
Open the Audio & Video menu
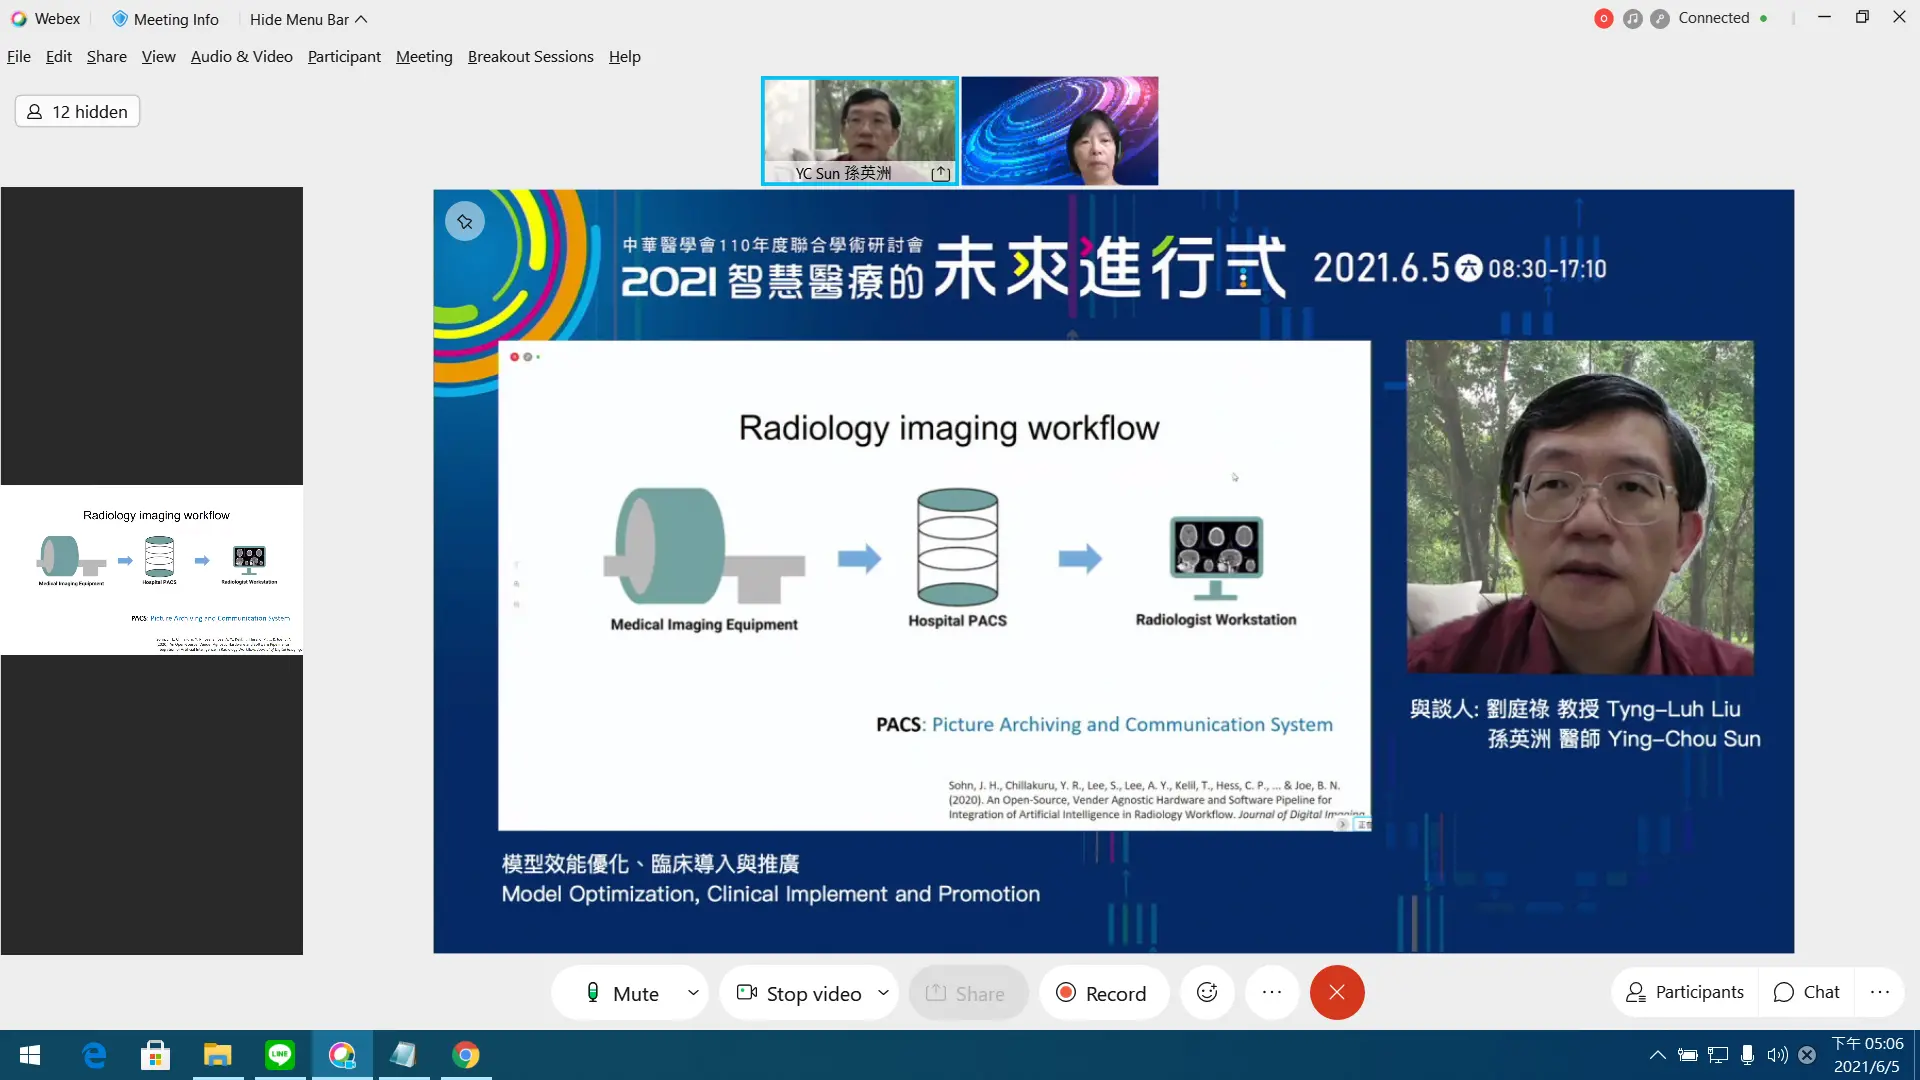tap(241, 57)
